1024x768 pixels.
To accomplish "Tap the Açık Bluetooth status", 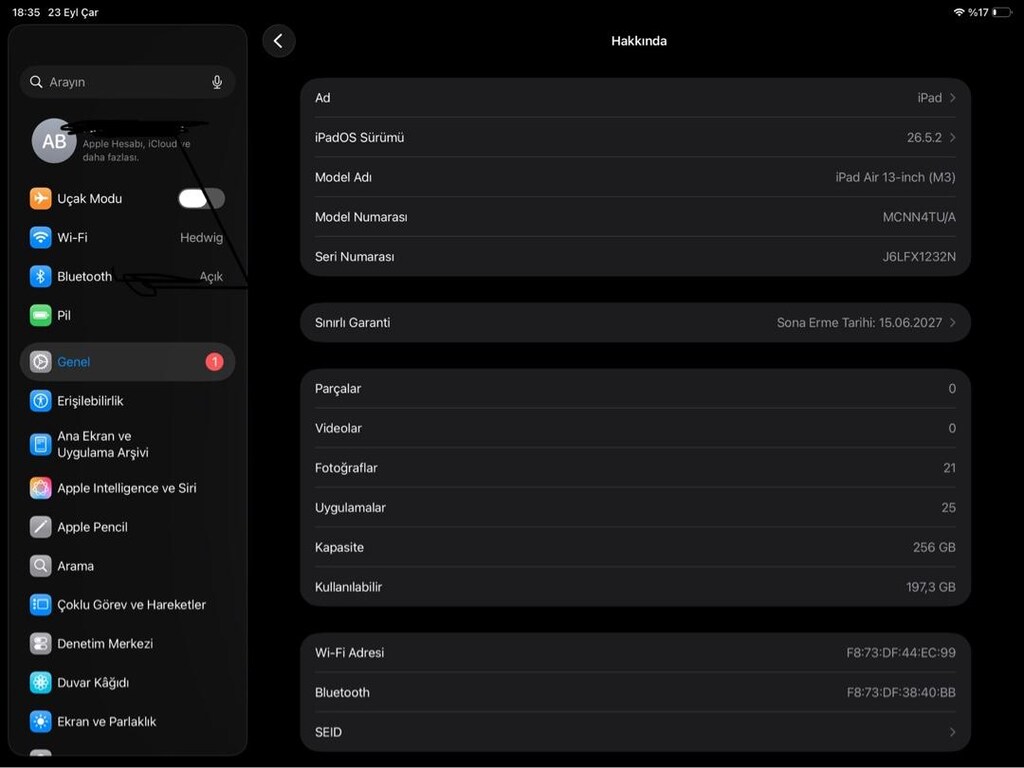I will pyautogui.click(x=211, y=277).
